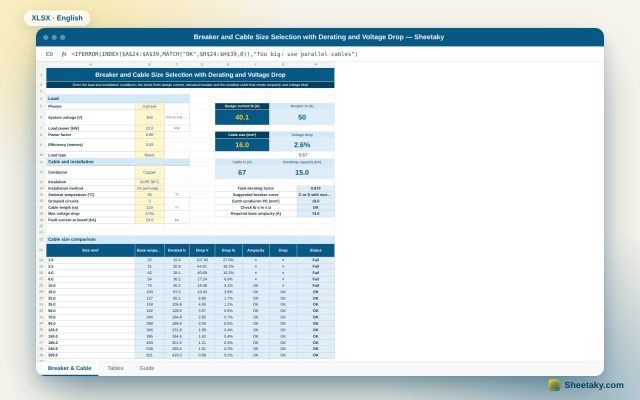Image resolution: width=640 pixels, height=400 pixels.
Task: Click the System voltage input value cell
Action: 149,117
